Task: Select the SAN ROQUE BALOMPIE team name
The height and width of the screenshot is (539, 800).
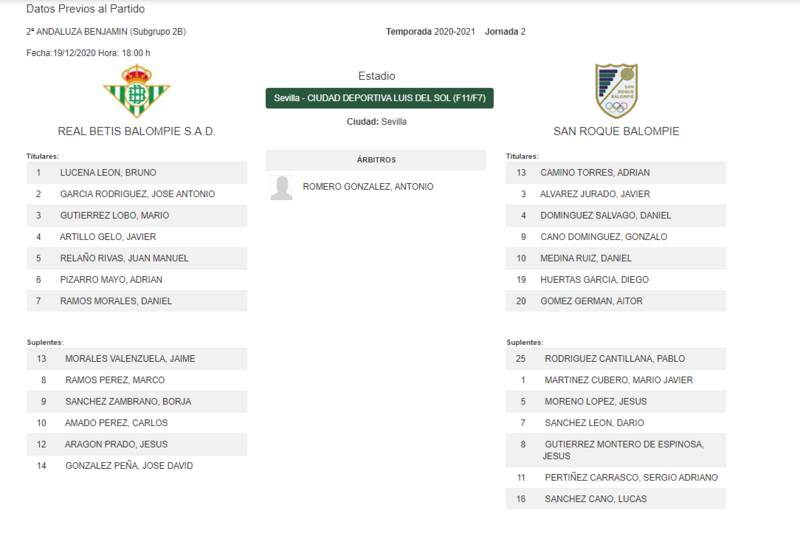Action: coord(616,131)
